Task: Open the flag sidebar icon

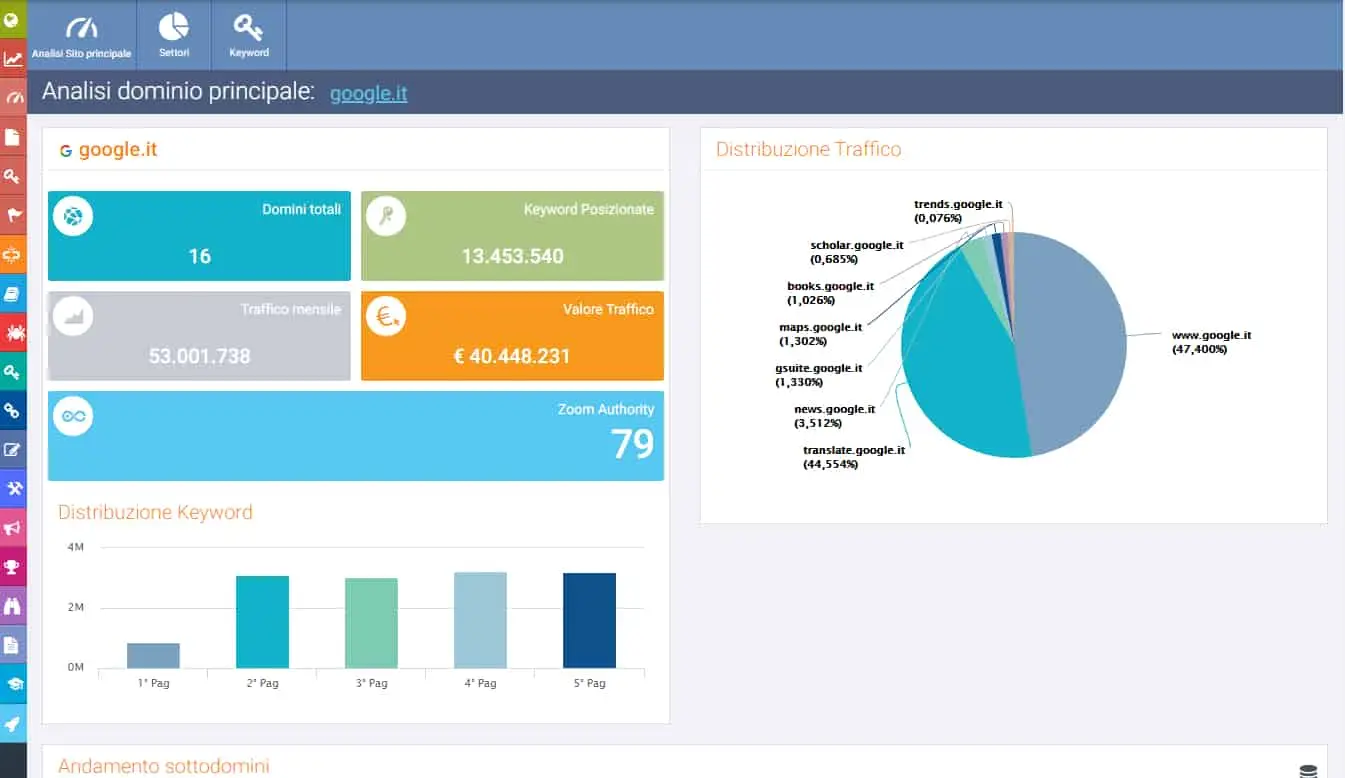Action: tap(13, 214)
